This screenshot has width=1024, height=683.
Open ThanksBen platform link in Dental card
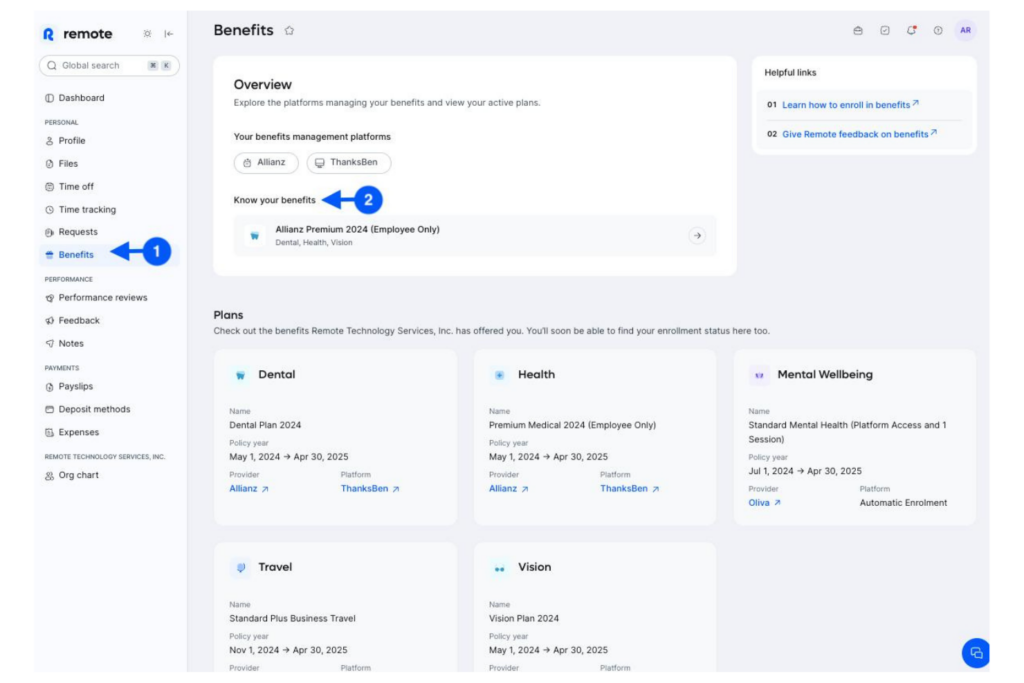[x=370, y=488]
